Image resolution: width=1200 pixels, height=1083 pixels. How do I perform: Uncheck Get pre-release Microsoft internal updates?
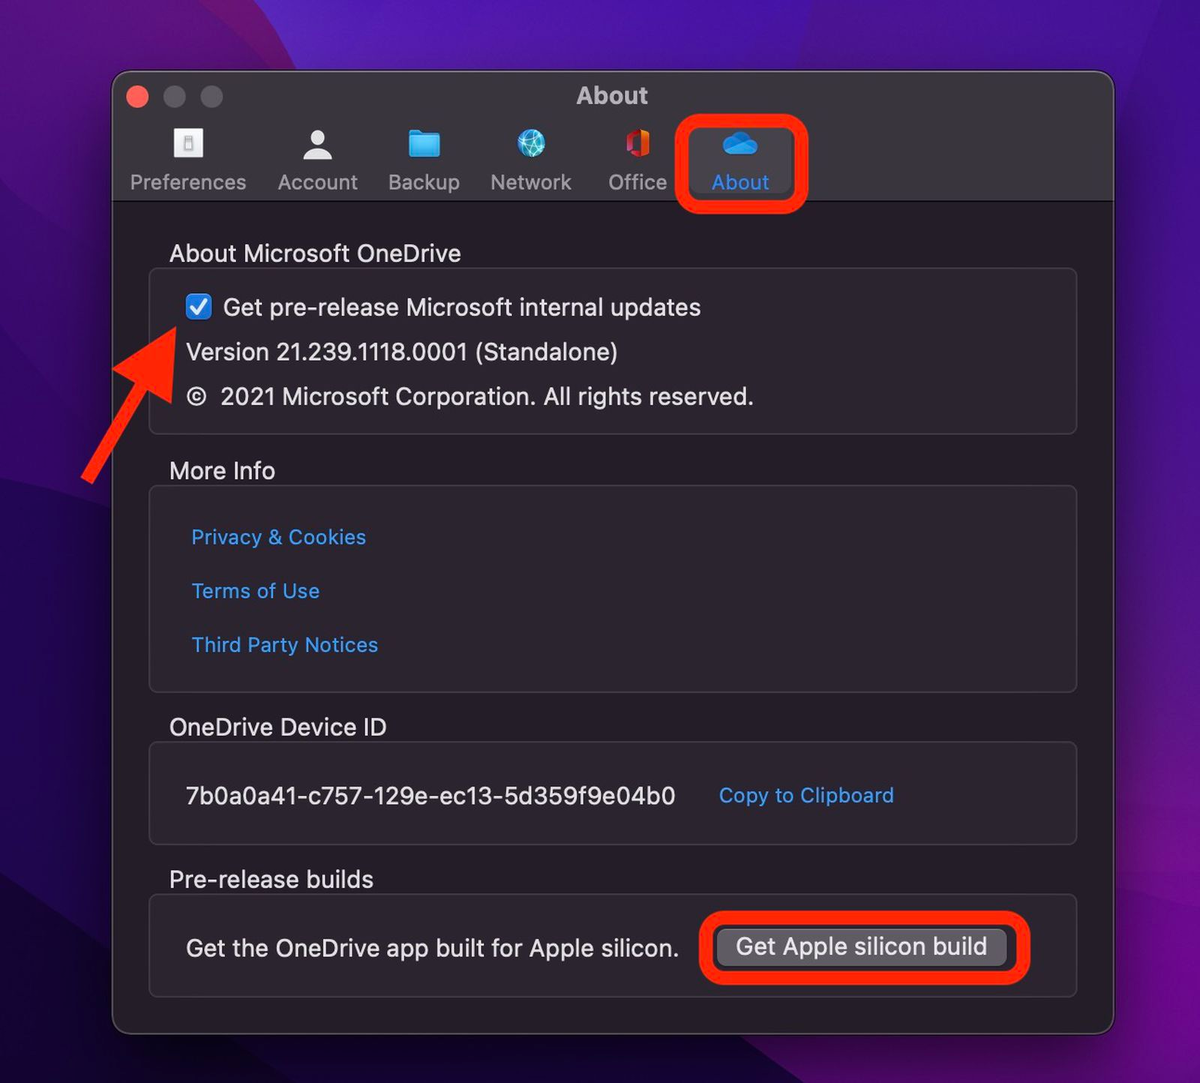198,307
